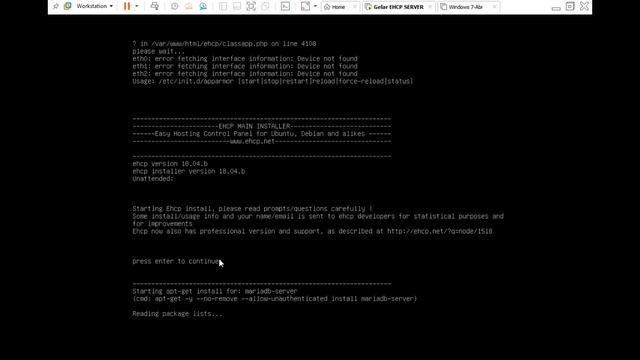Expand the power options arrow beside pause
Viewport: 640px width, 360px height.
(x=137, y=6)
